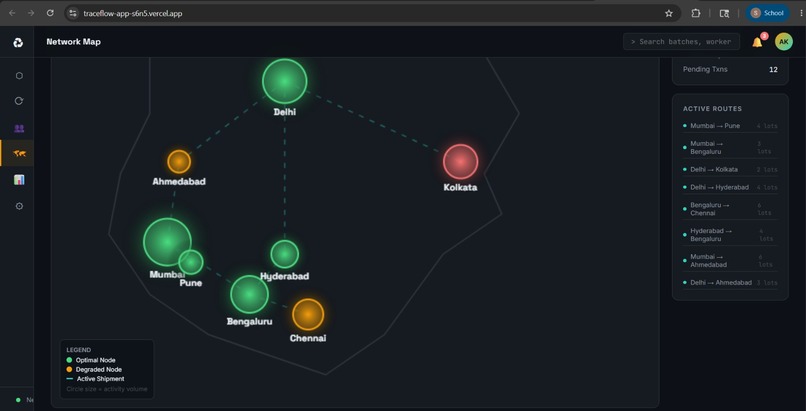
Task: Click the Mumbai → Pune route row
Action: click(730, 126)
